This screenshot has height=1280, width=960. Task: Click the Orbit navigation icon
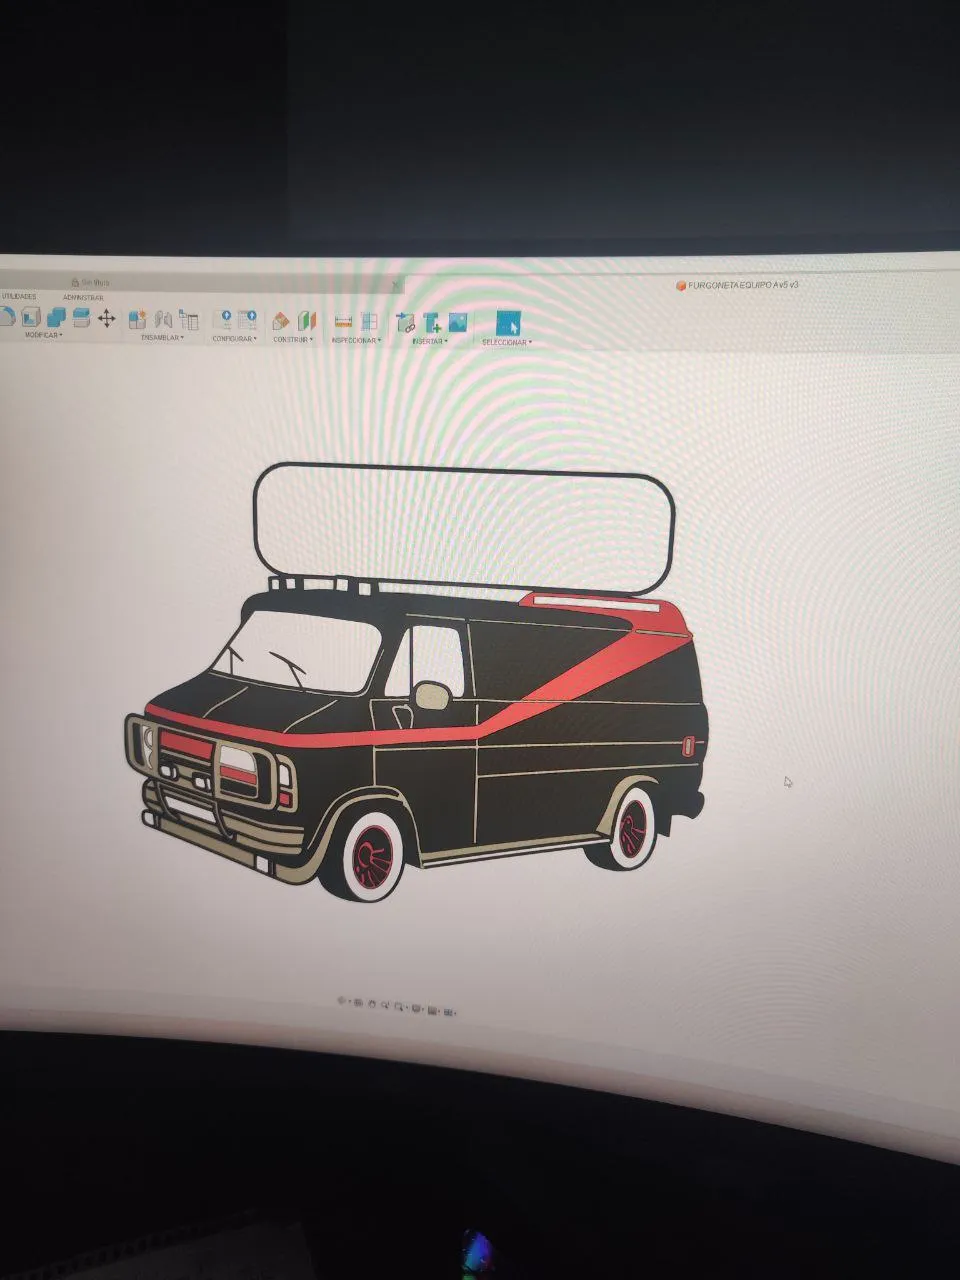341,1000
